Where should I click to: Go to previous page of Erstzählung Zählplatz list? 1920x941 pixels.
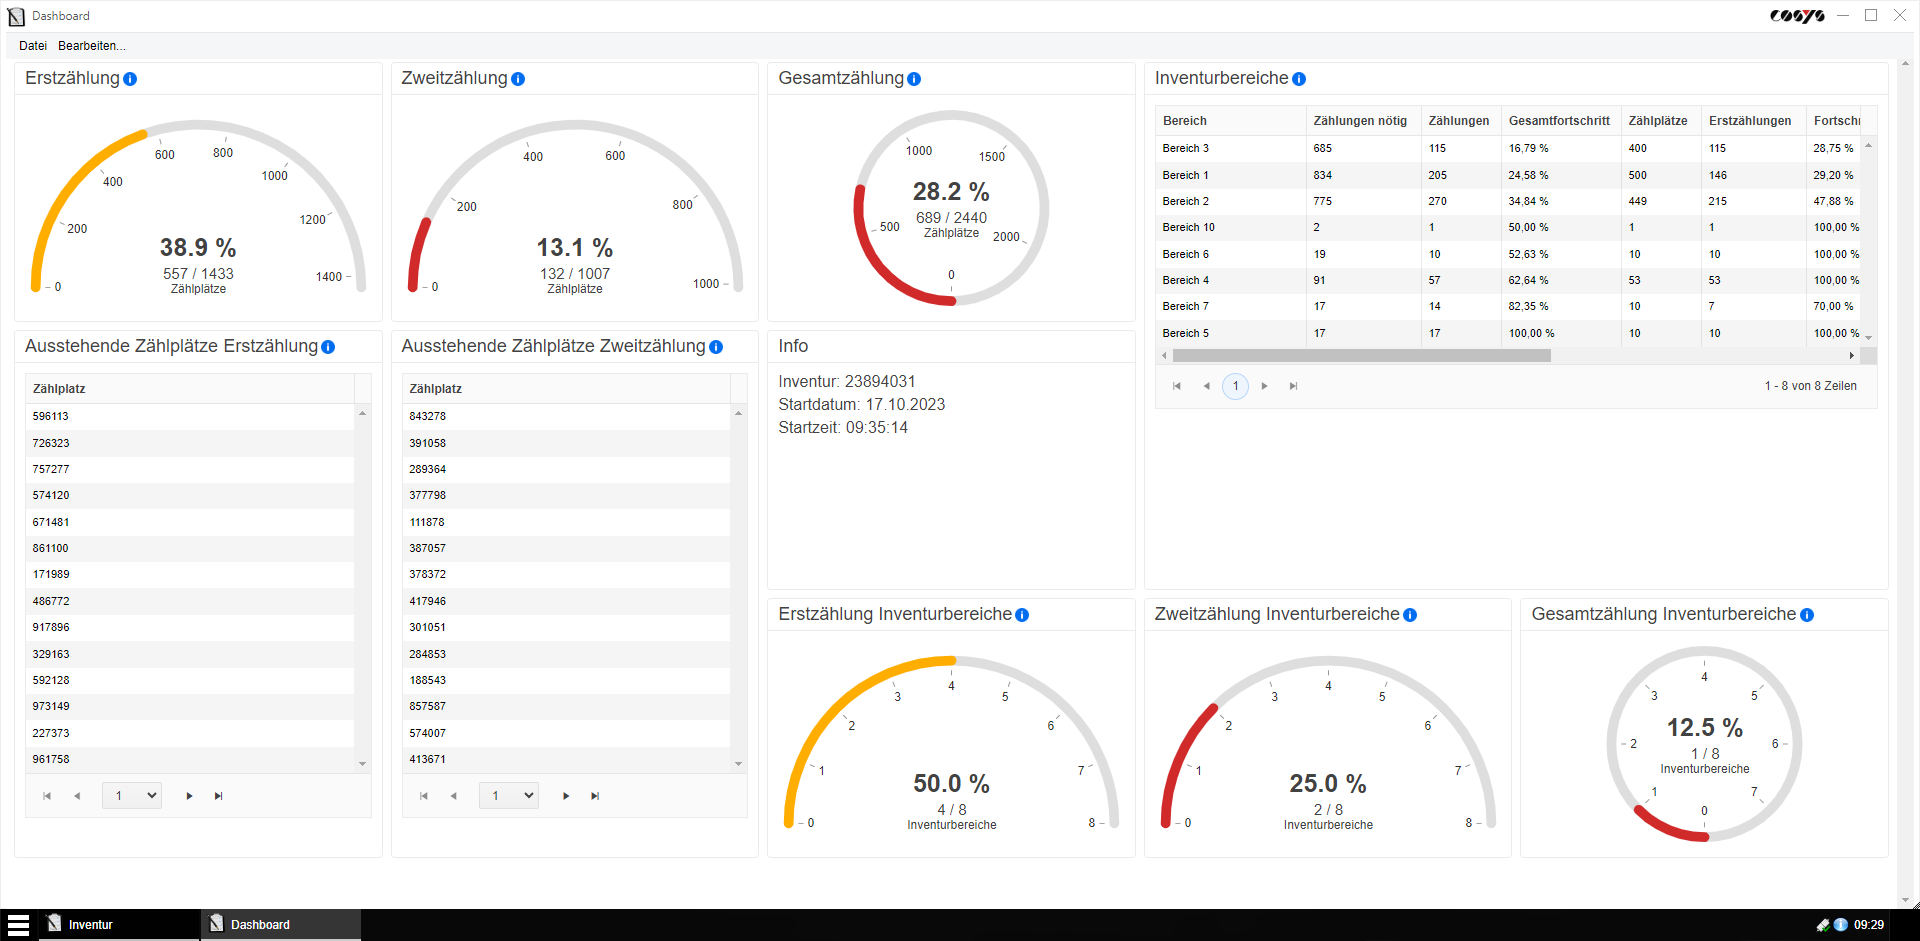coord(77,796)
